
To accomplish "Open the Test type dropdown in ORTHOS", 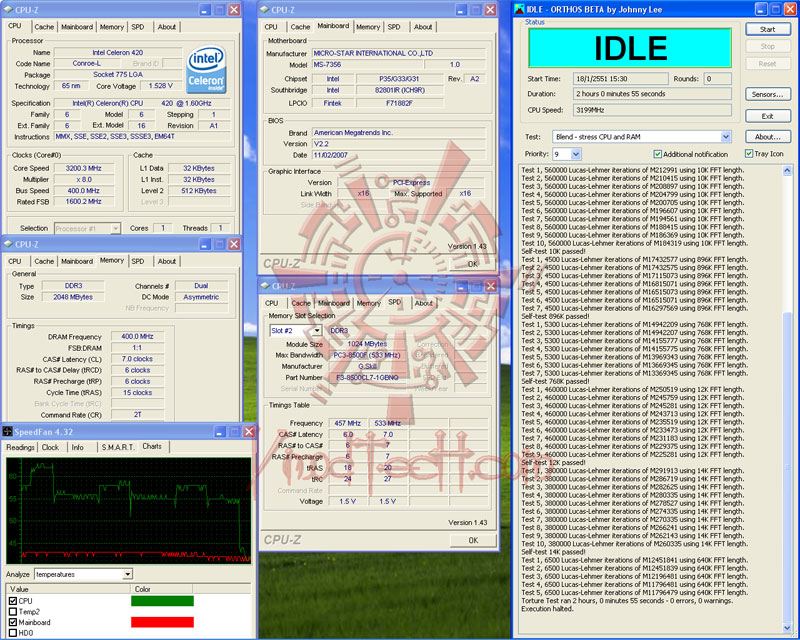I will tap(725, 137).
